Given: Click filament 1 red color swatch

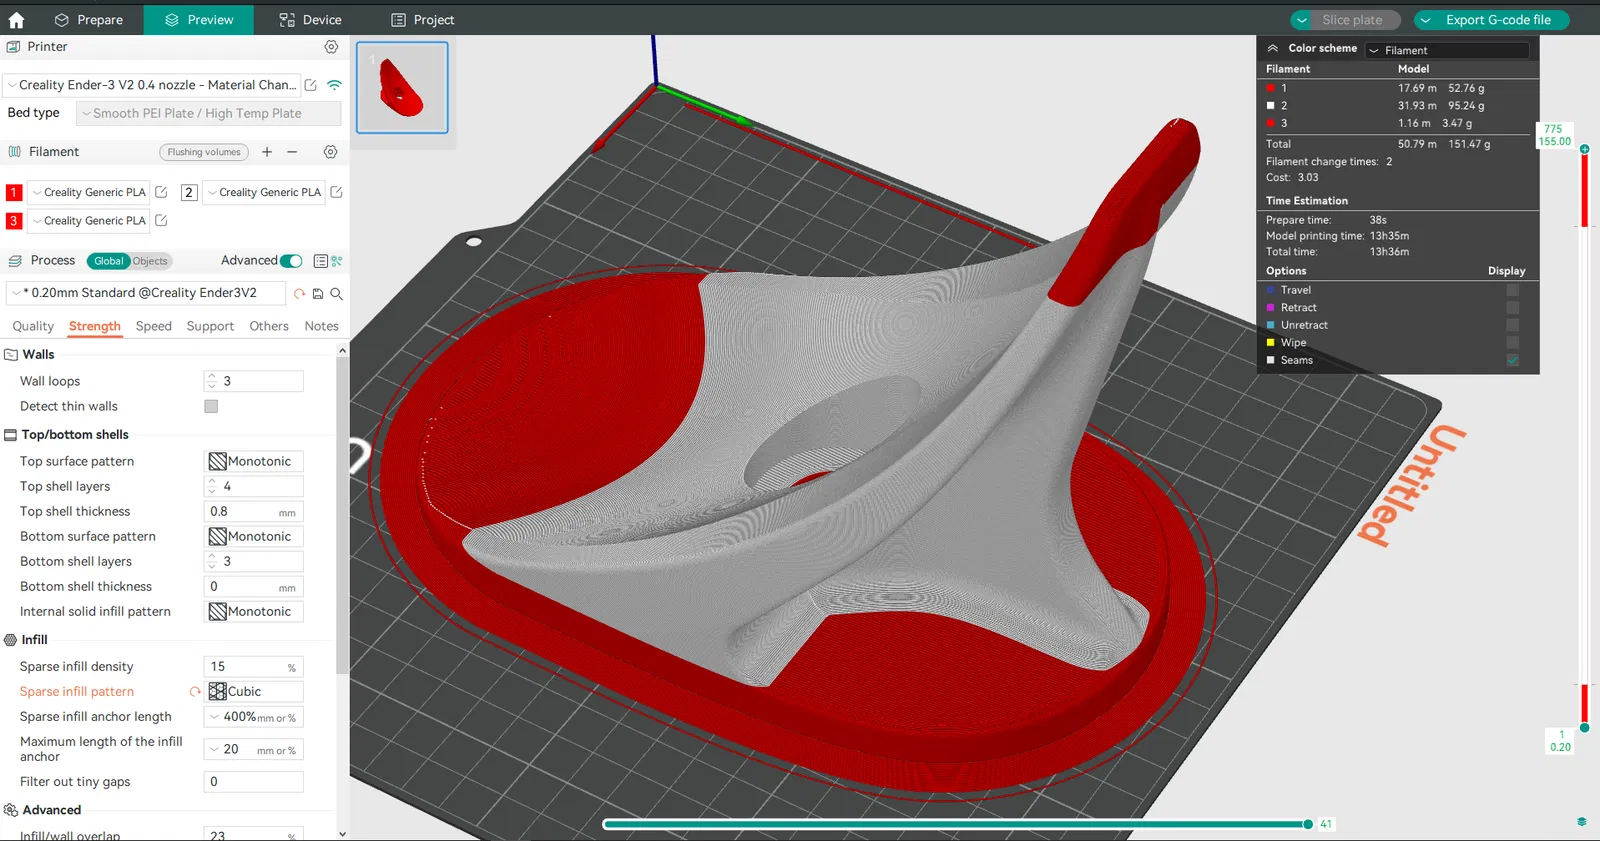Looking at the screenshot, I should pos(14,192).
